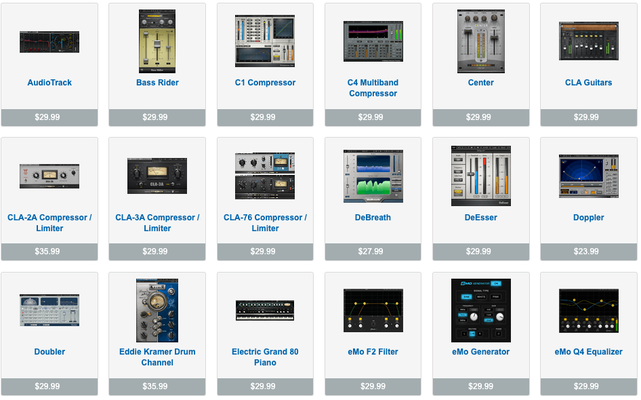
Task: Click the $29.99 price bar under eMo F2 Filter
Action: (x=373, y=387)
